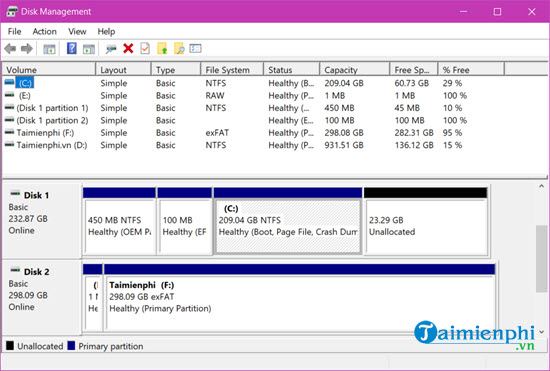Click the Properties checkmark page icon
The width and height of the screenshot is (550, 371).
145,48
